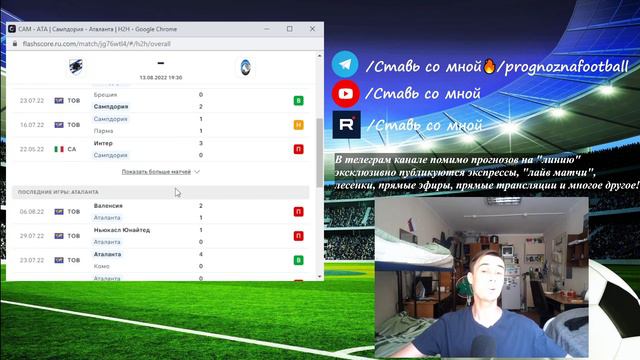Click competition flag in 29.07.22 Ньюкасл row

point(59,236)
